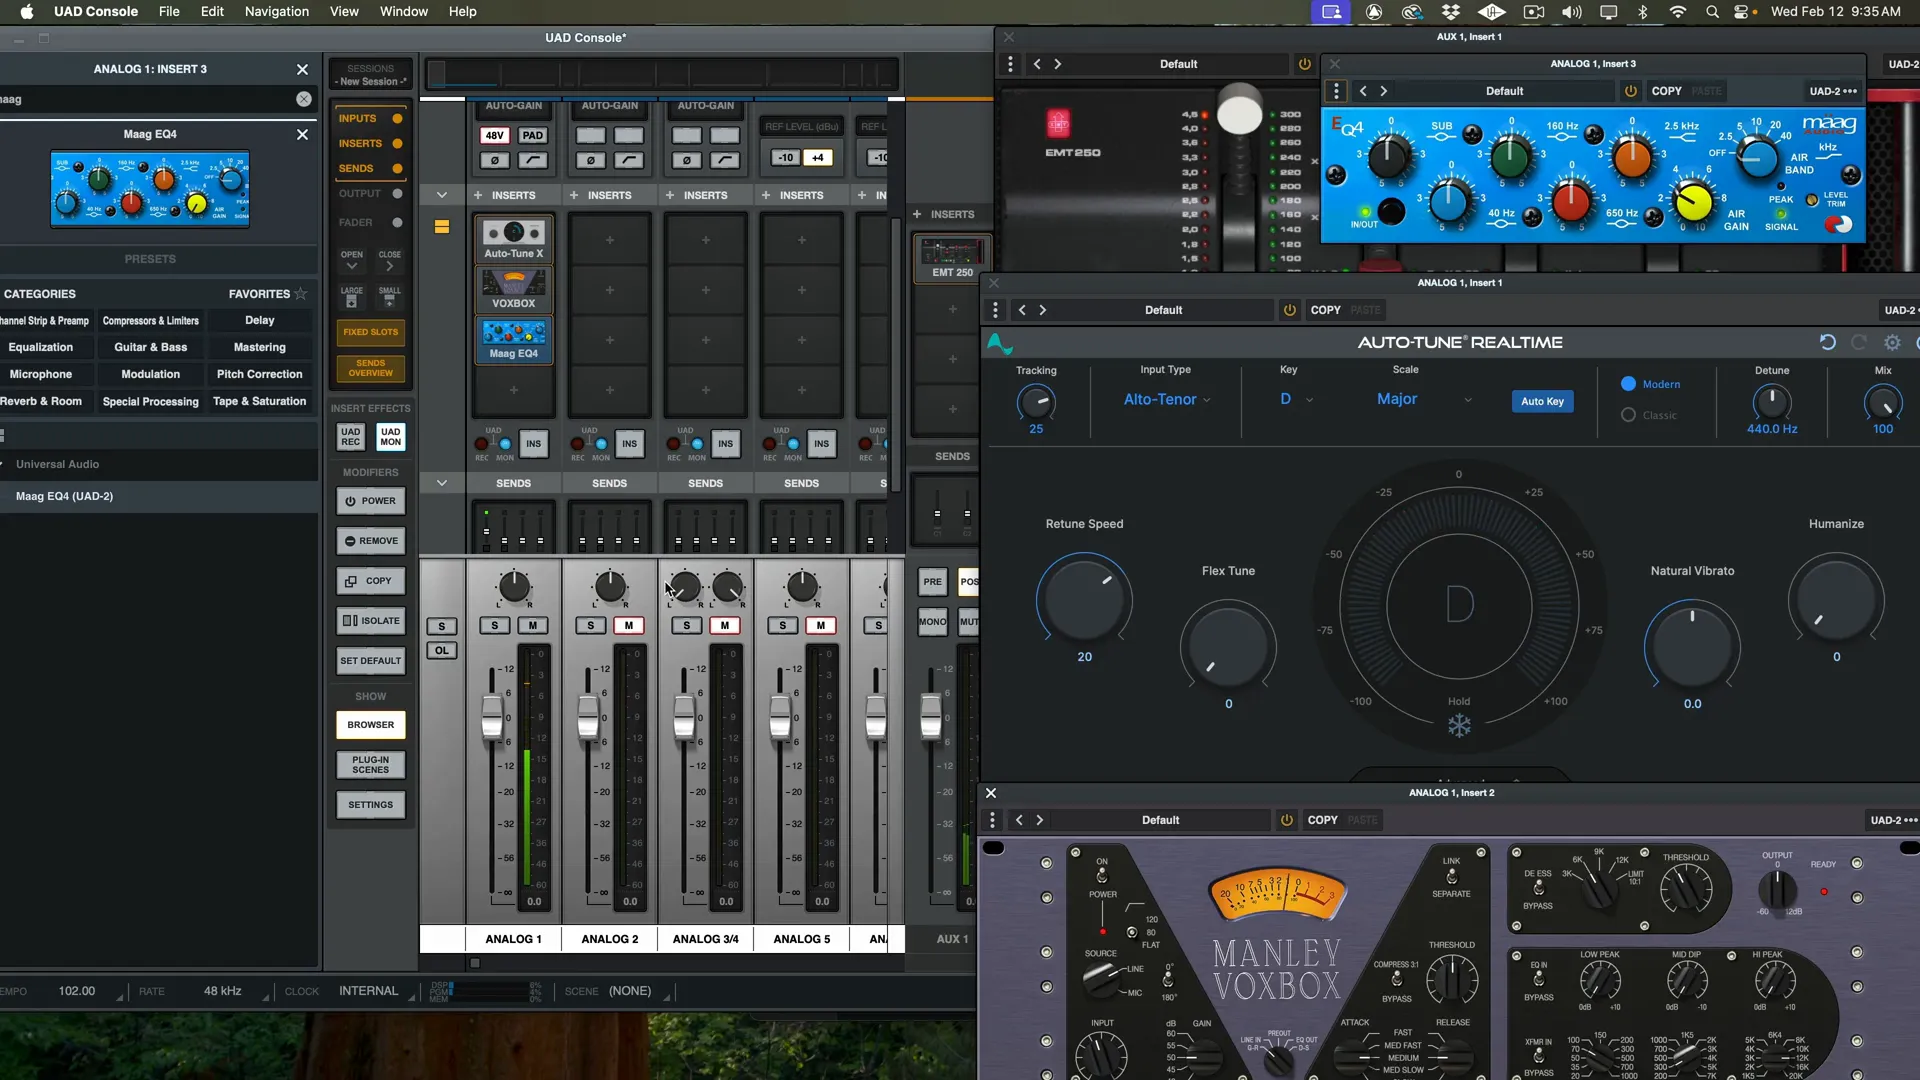Image resolution: width=1920 pixels, height=1080 pixels.
Task: Open the Navigation menu
Action: point(276,12)
